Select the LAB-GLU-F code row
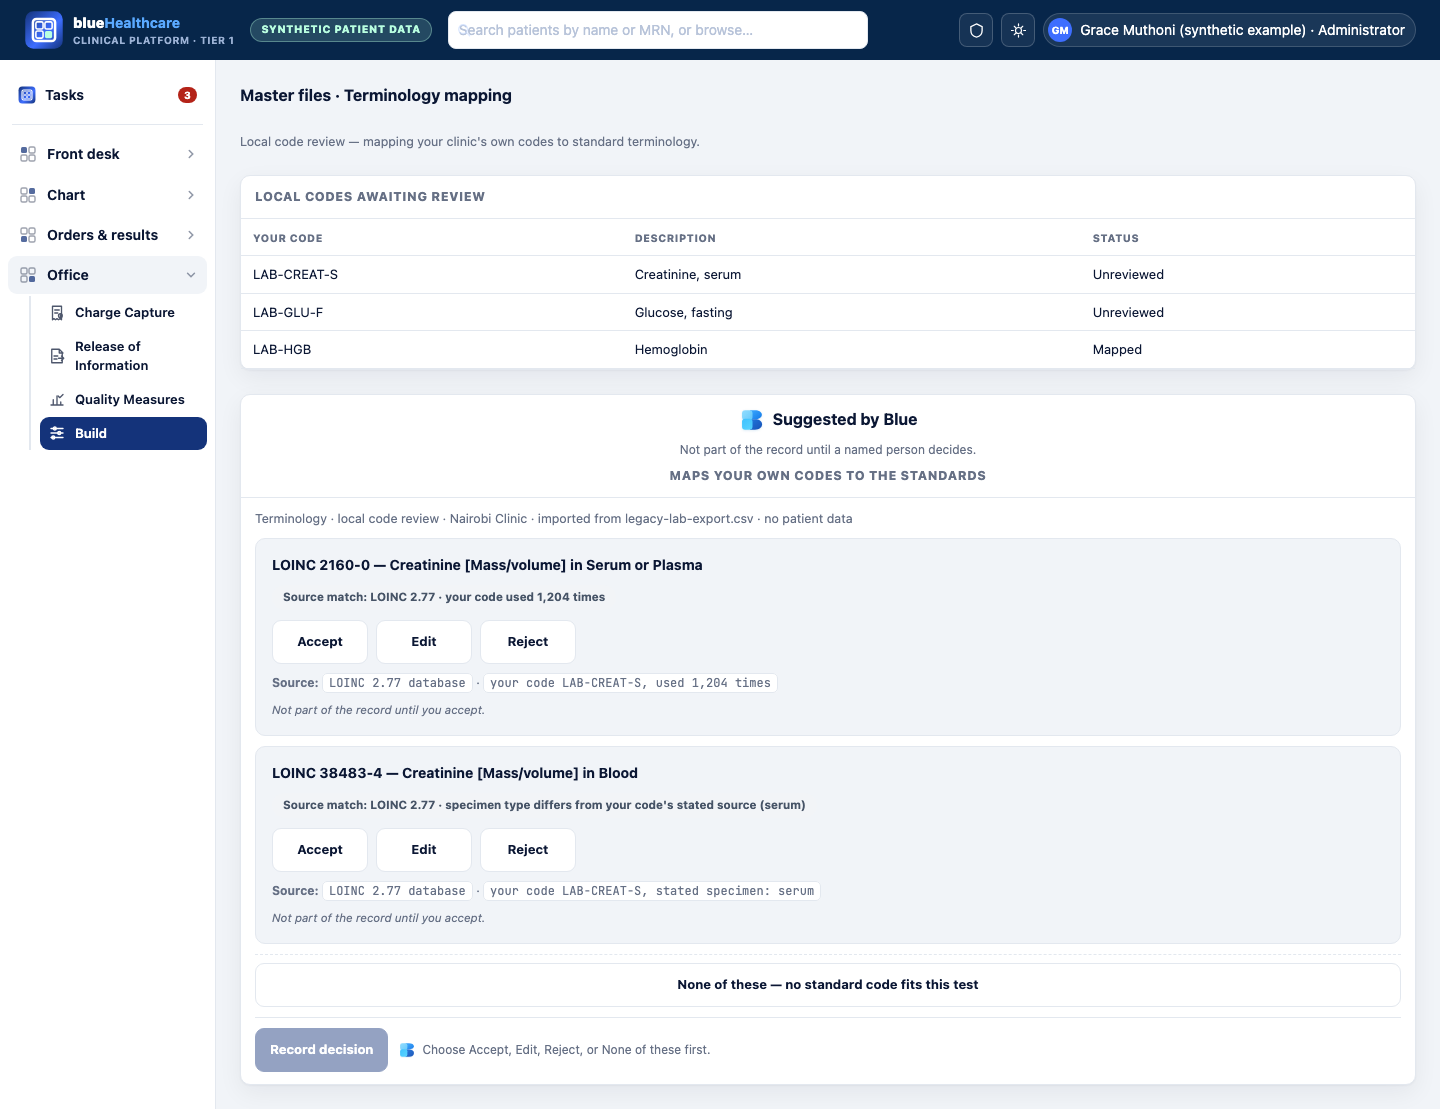The image size is (1440, 1109). (828, 313)
